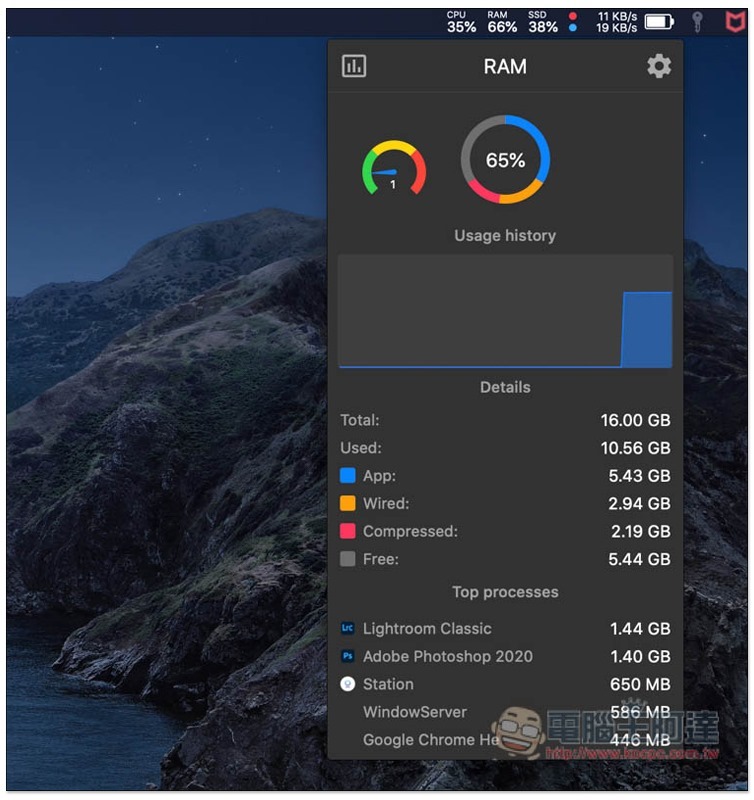Open the CPU 35% menu bar item
This screenshot has height=800, width=754.
461,22
